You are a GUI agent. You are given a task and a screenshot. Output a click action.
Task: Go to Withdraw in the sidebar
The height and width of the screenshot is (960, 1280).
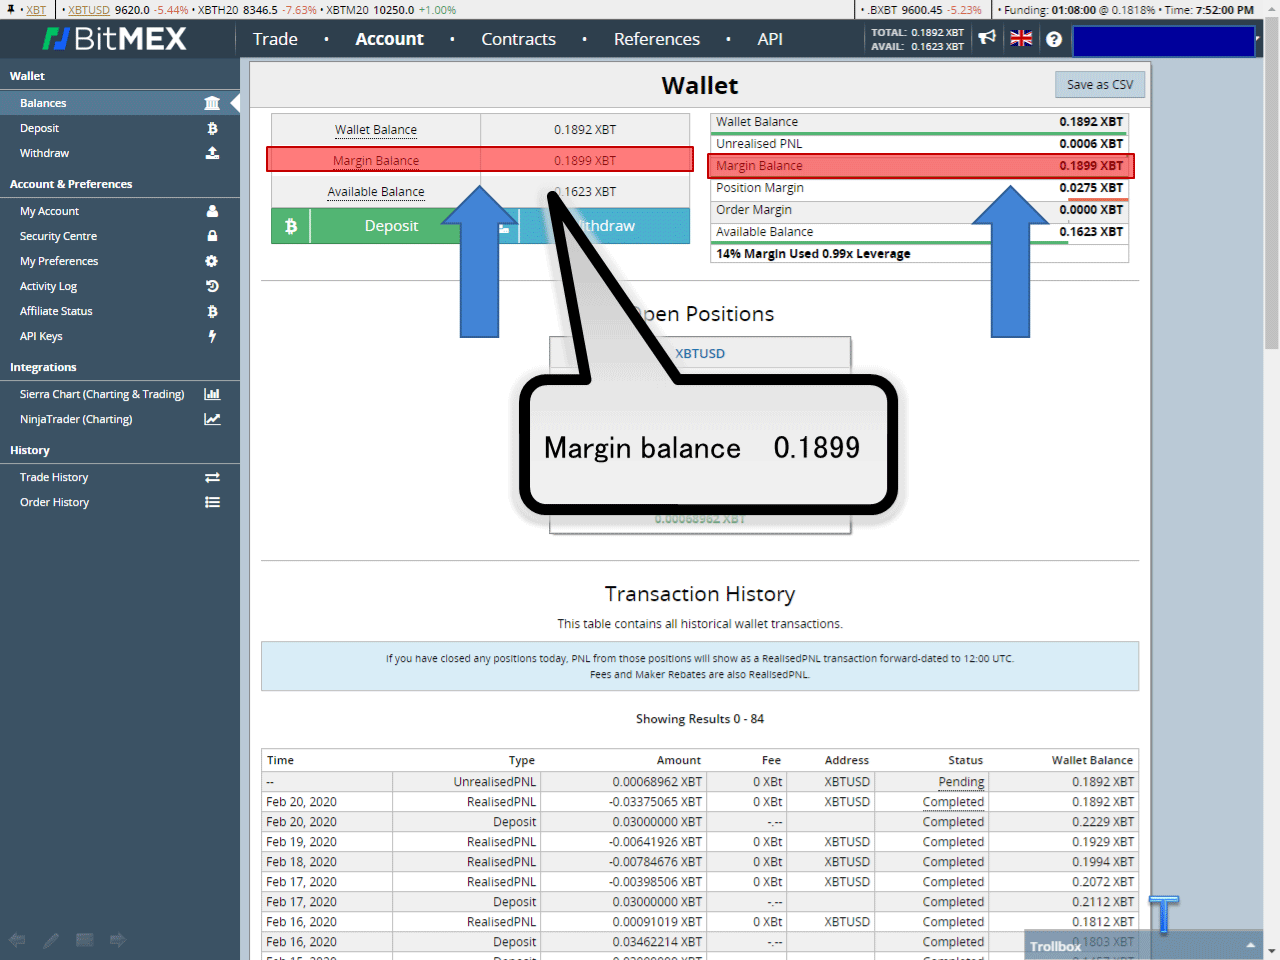pos(44,153)
